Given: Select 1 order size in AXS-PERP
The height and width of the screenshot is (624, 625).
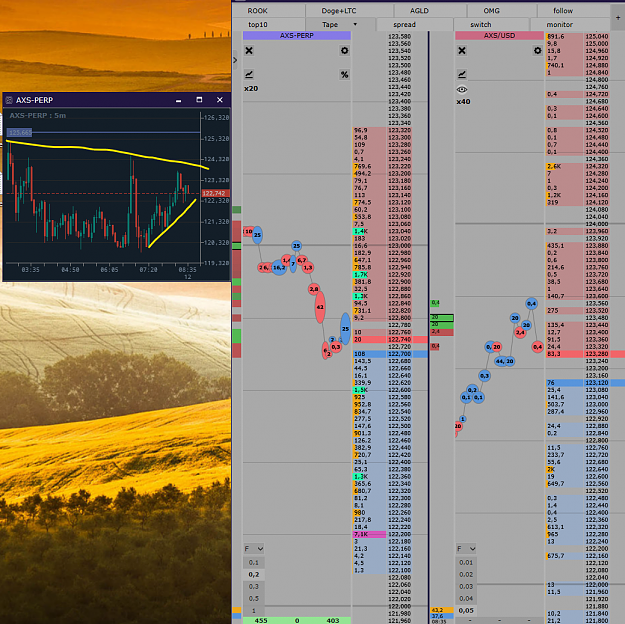Looking at the screenshot, I should click(254, 610).
